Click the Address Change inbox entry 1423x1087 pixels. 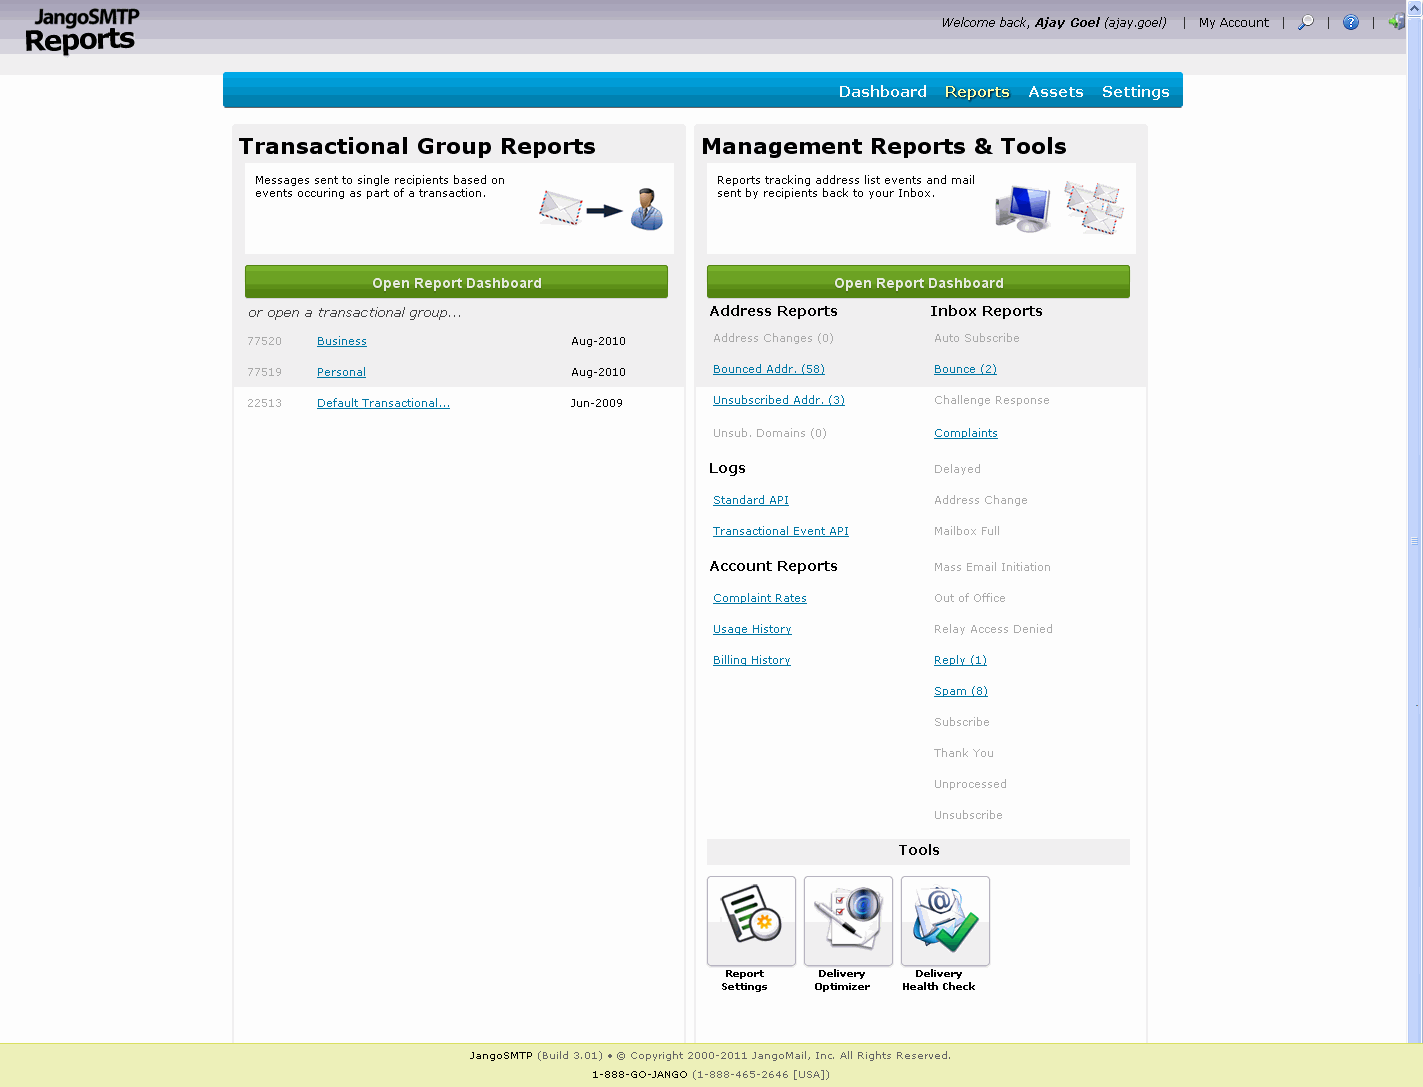tap(980, 500)
